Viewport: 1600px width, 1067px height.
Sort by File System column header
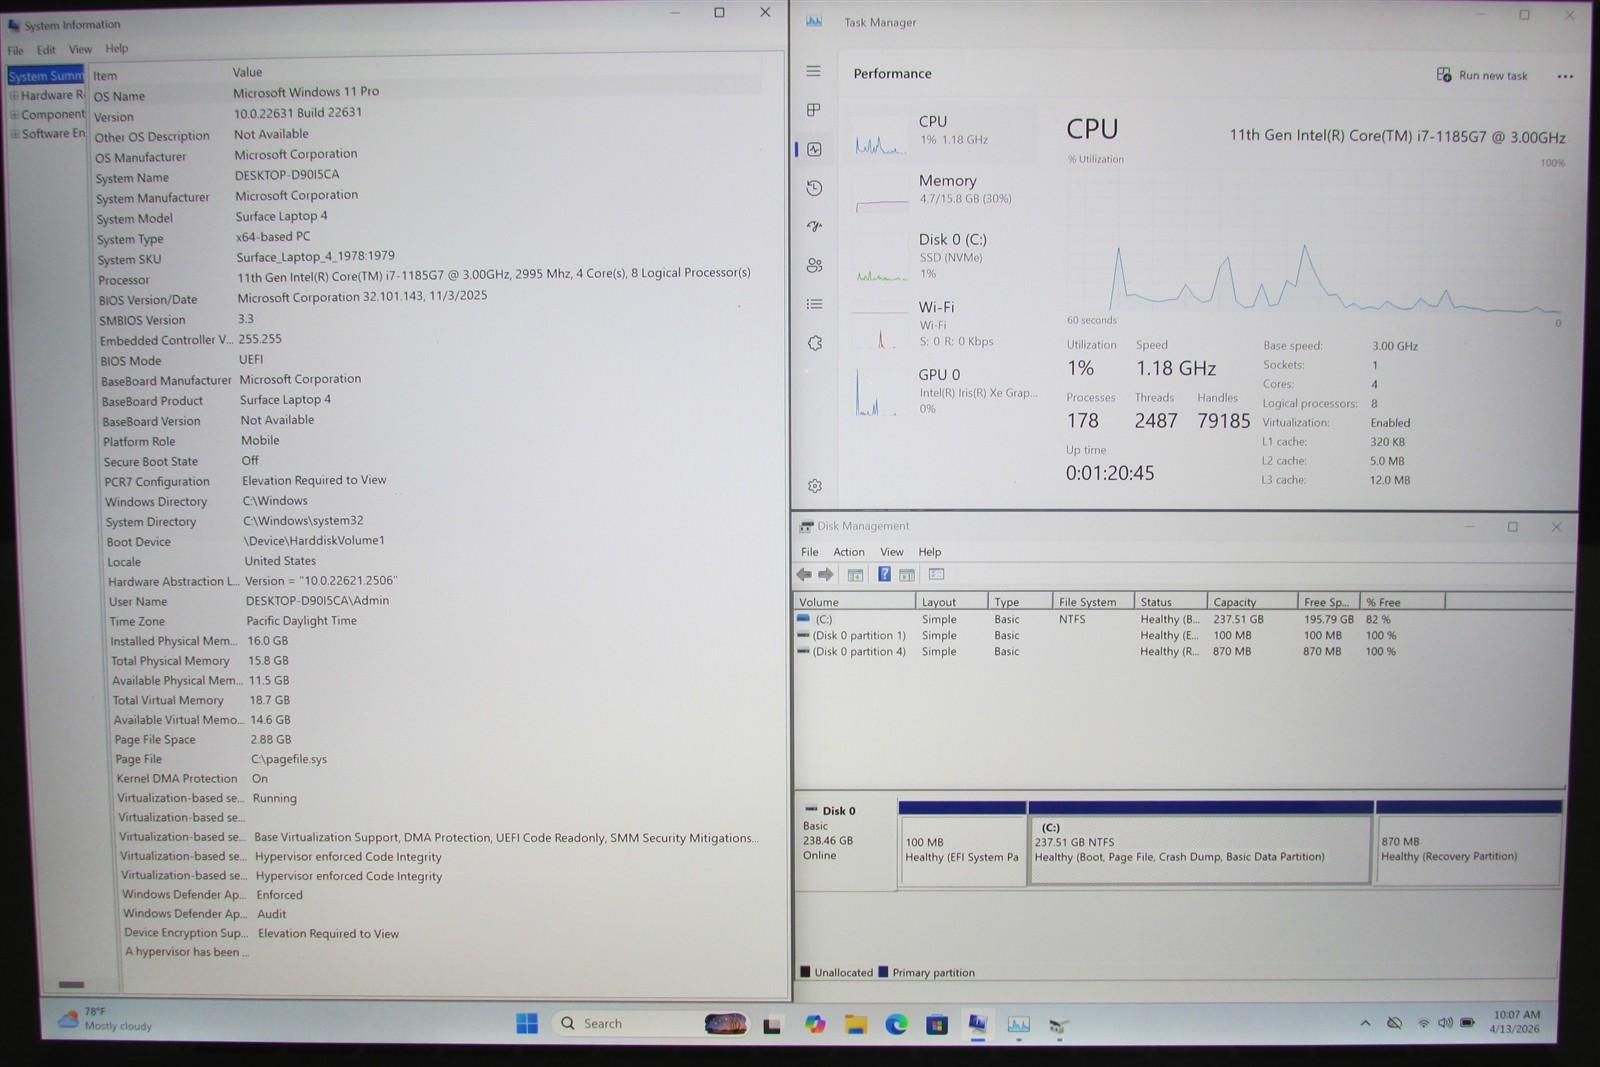(x=1093, y=602)
